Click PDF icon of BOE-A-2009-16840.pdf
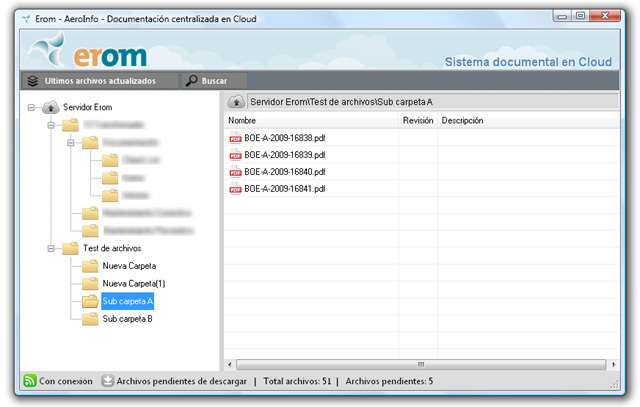This screenshot has width=640, height=407. (x=235, y=172)
